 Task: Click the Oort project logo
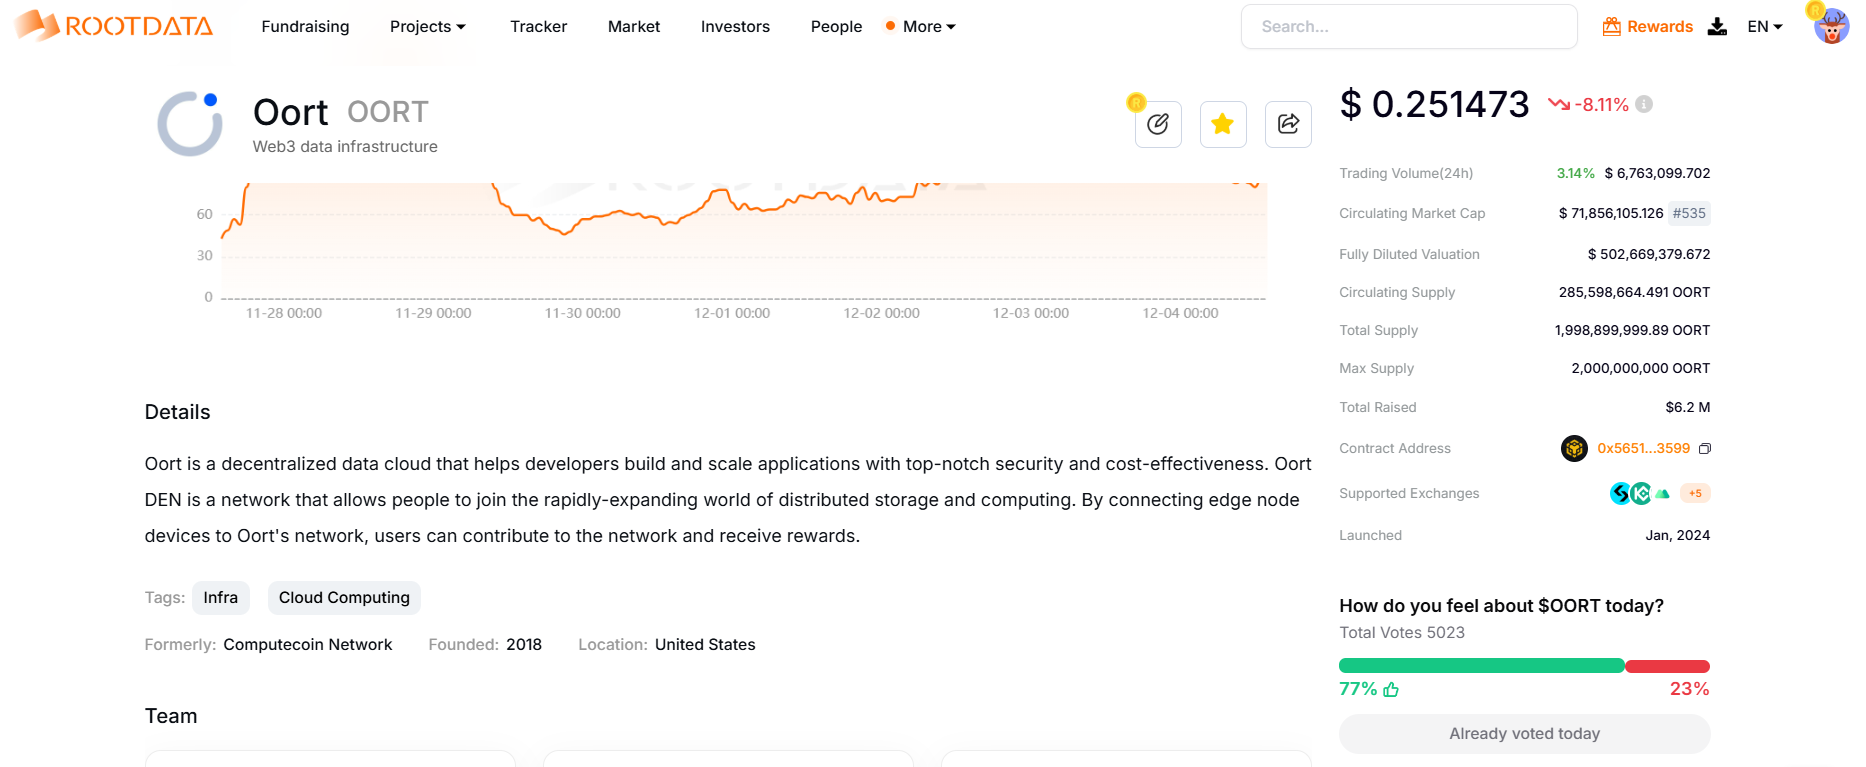coord(190,124)
